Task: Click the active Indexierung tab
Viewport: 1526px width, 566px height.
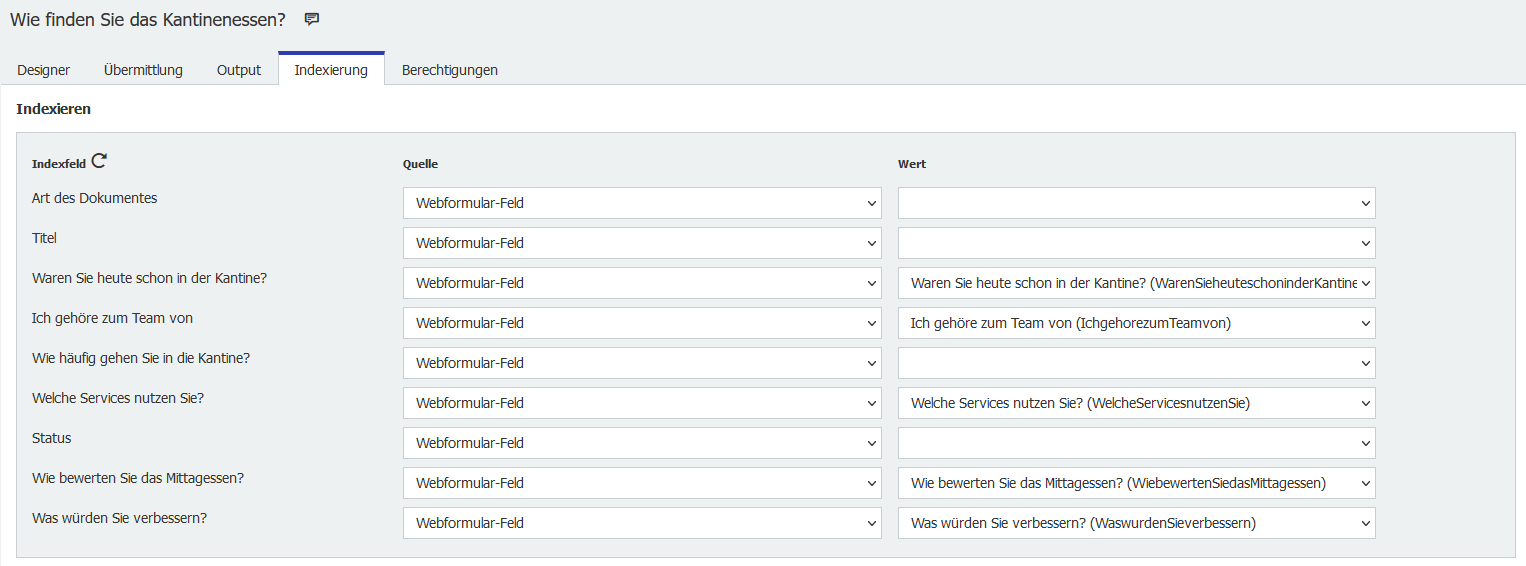Action: (x=331, y=70)
